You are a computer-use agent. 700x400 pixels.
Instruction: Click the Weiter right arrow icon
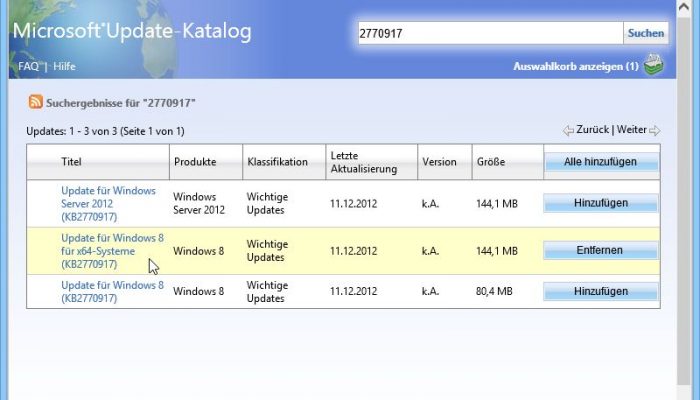[x=654, y=130]
